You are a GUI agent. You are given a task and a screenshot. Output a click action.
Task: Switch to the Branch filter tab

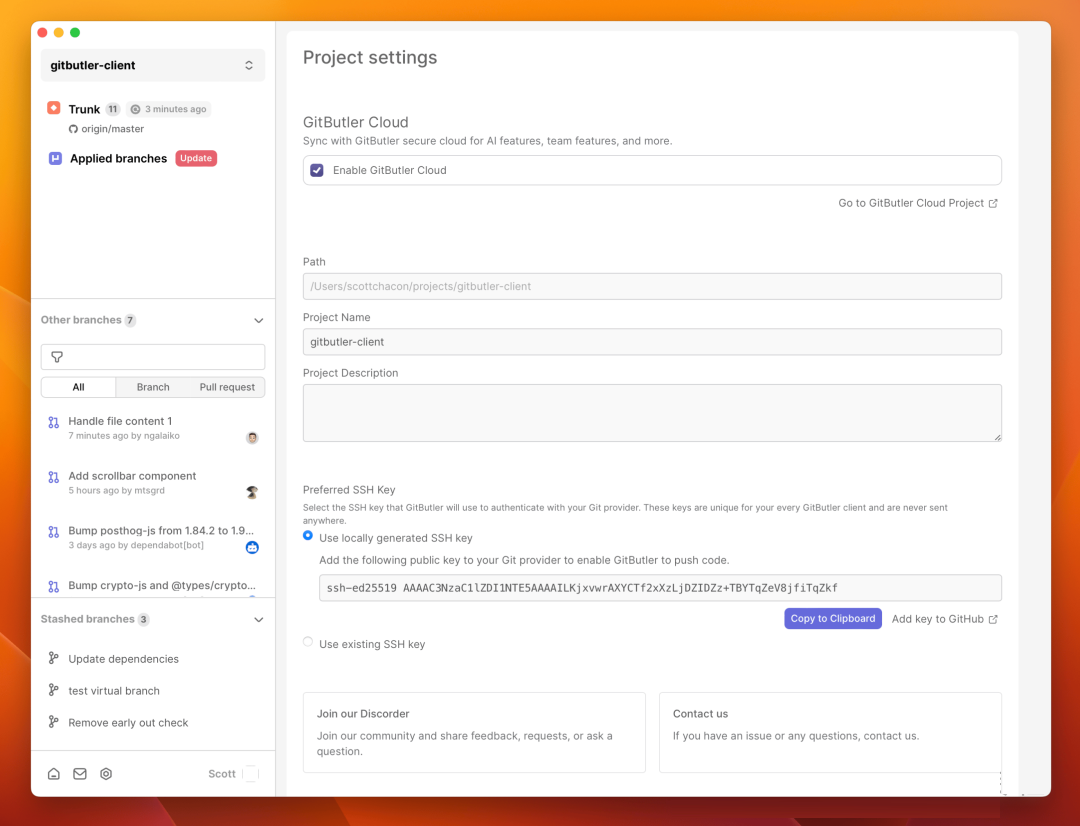153,387
